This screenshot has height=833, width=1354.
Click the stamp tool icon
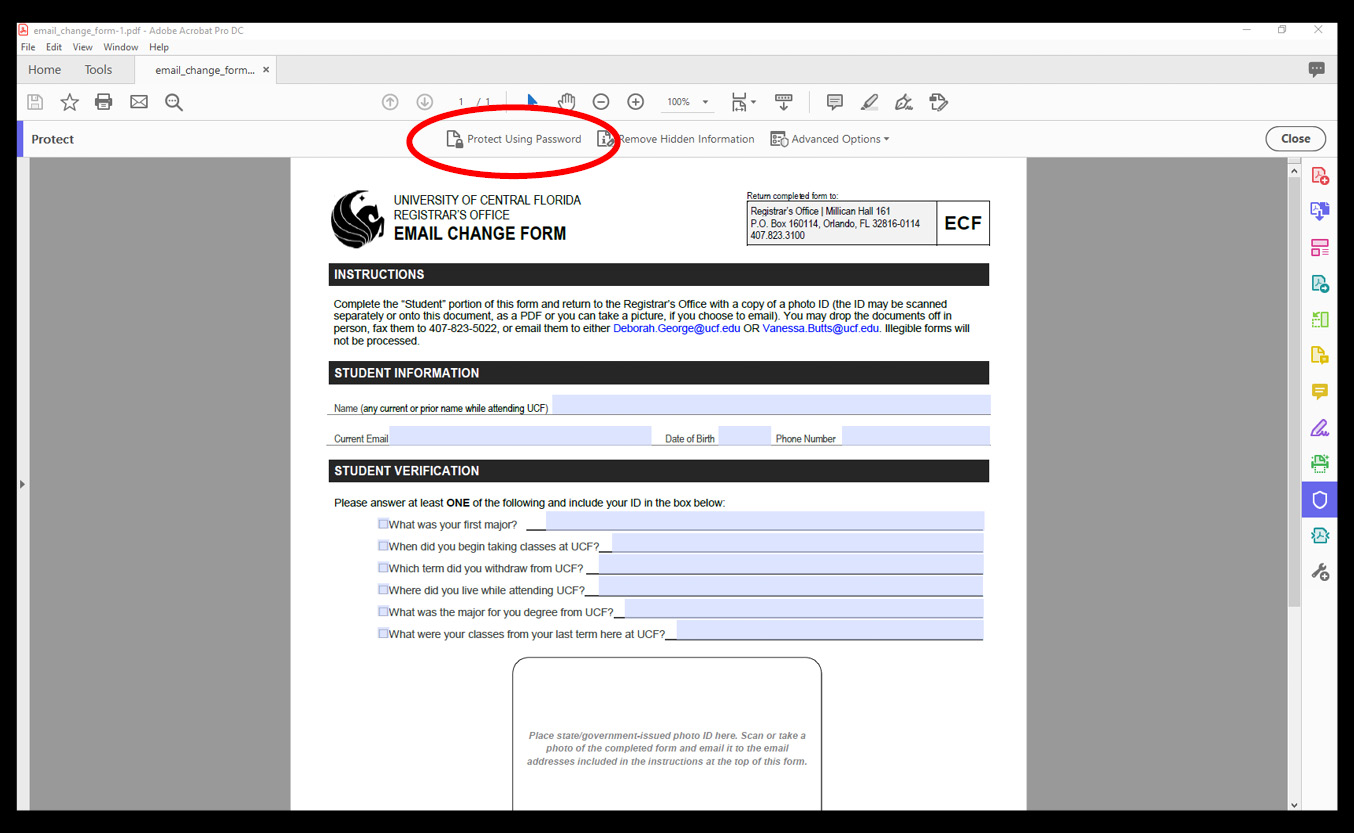coord(938,102)
